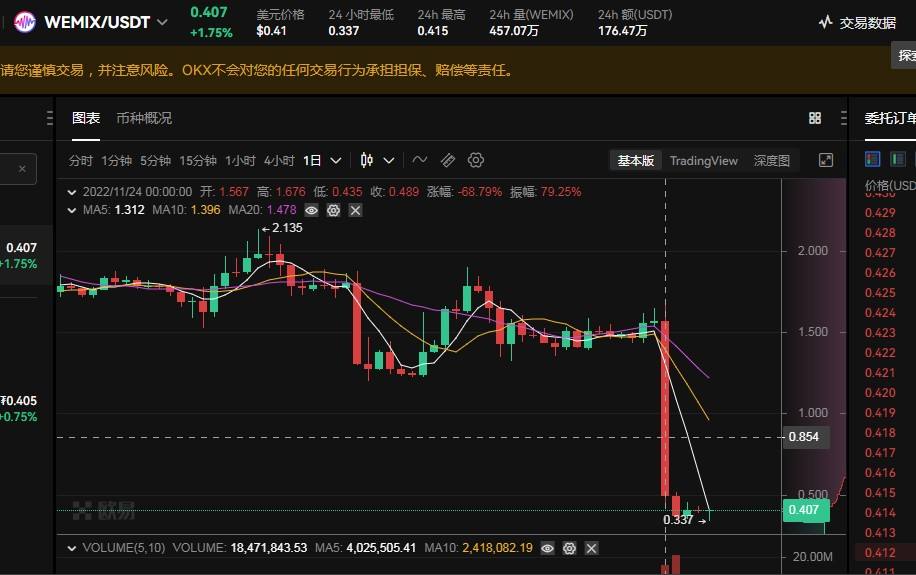Click the 美元价格 $0.41 value
The height and width of the screenshot is (575, 916).
pos(272,31)
